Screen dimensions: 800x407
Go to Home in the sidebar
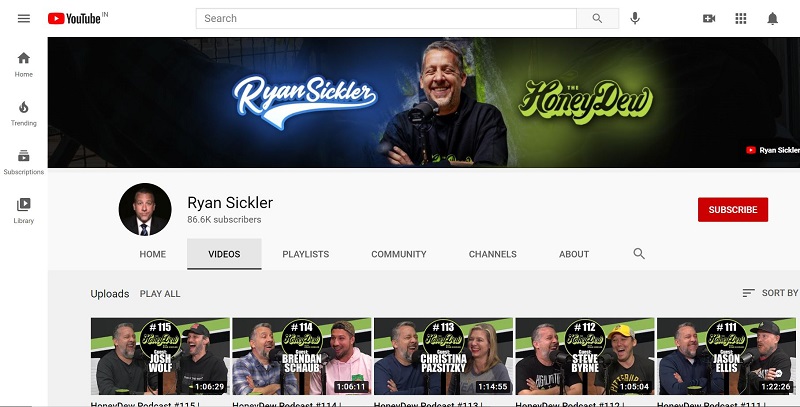point(23,64)
